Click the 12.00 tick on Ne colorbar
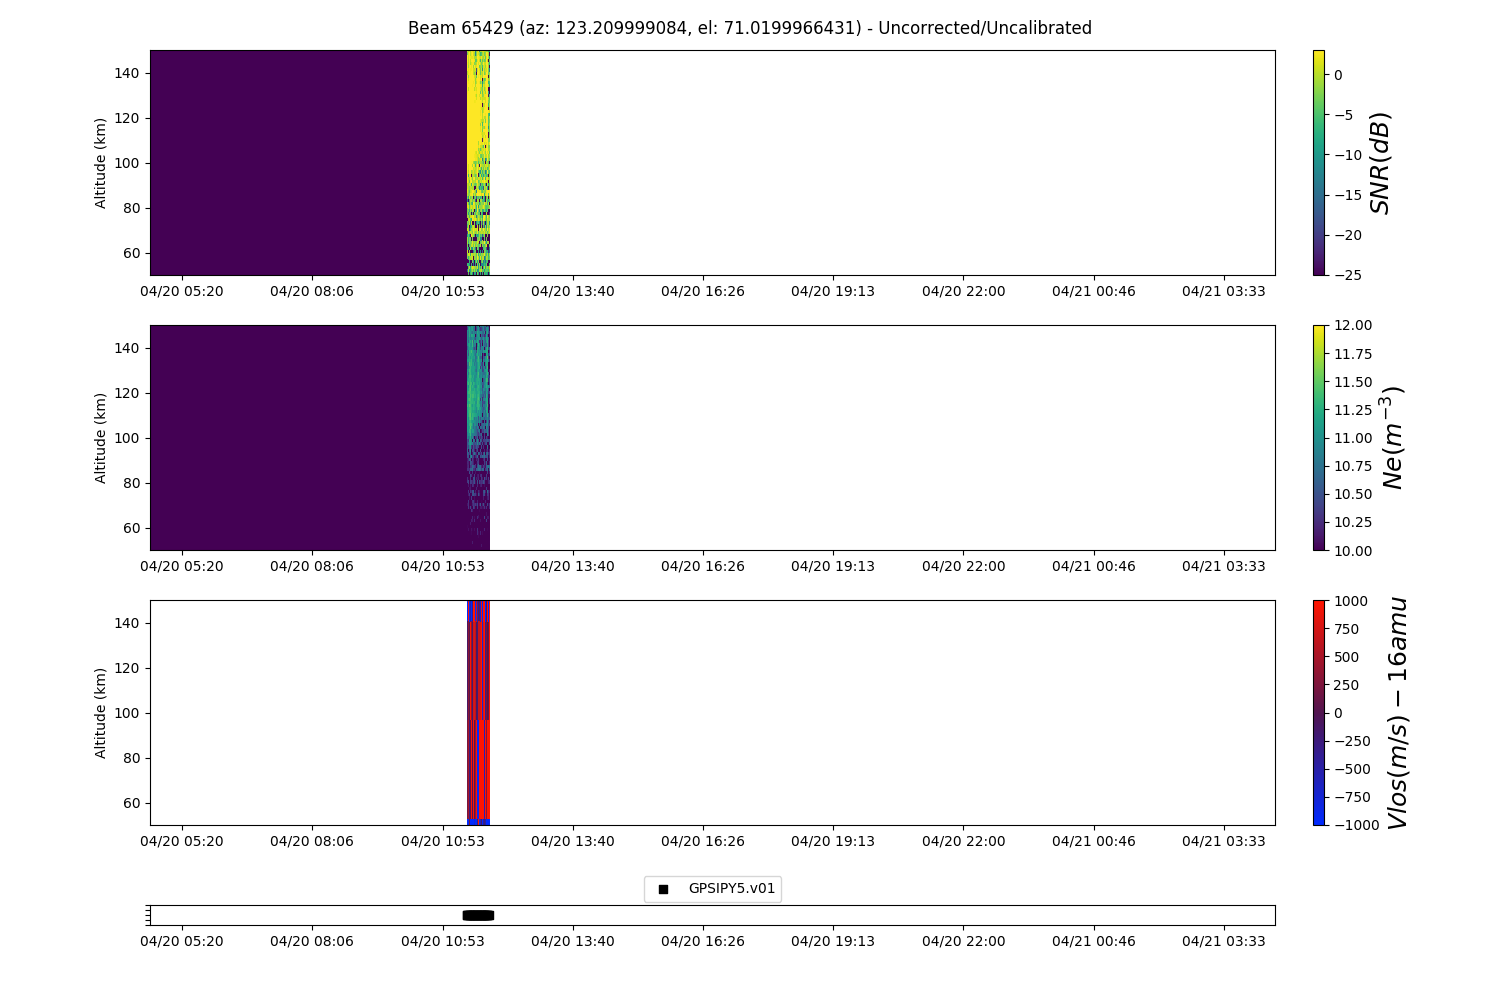This screenshot has width=1500, height=1000. 1348,326
